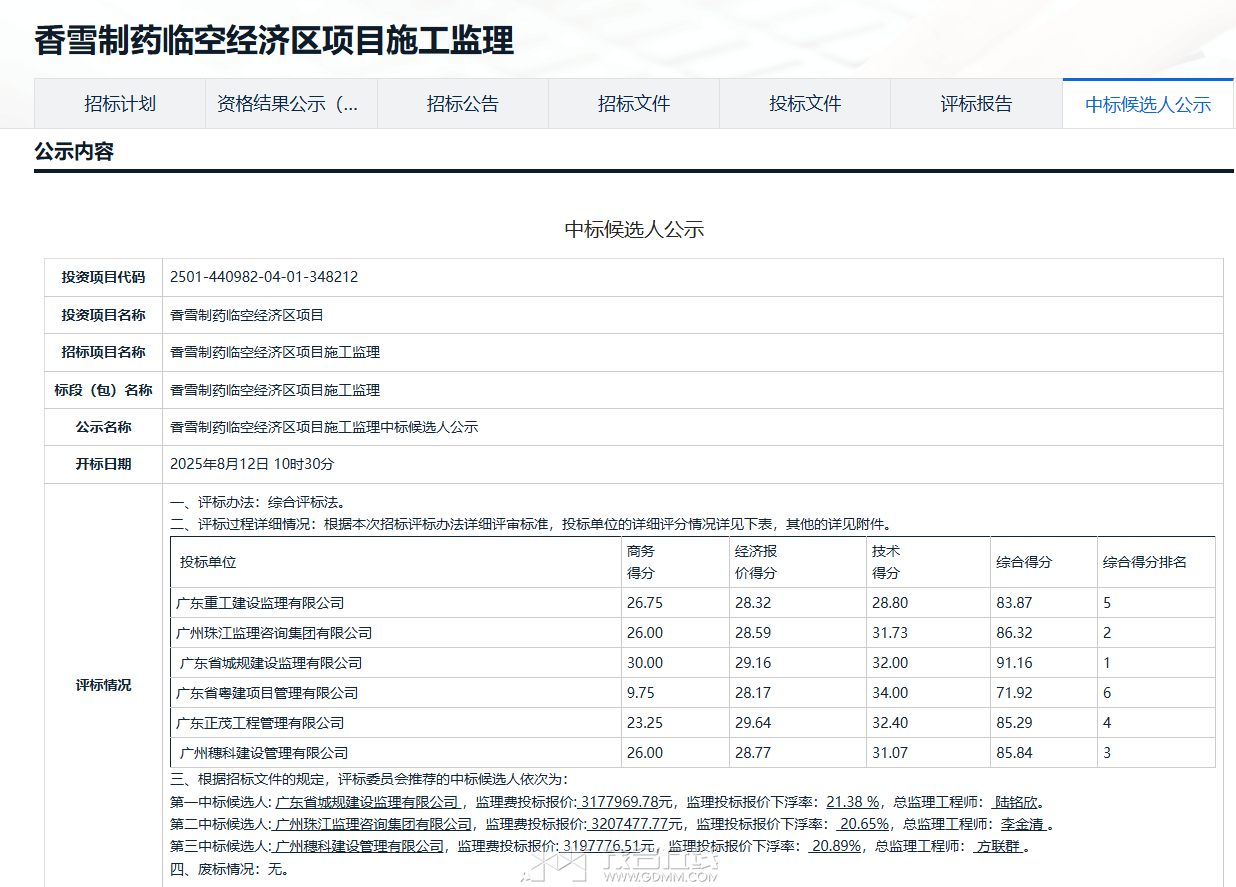Select the 广东正茂工程管理有限公司 table cell

pyautogui.click(x=260, y=723)
